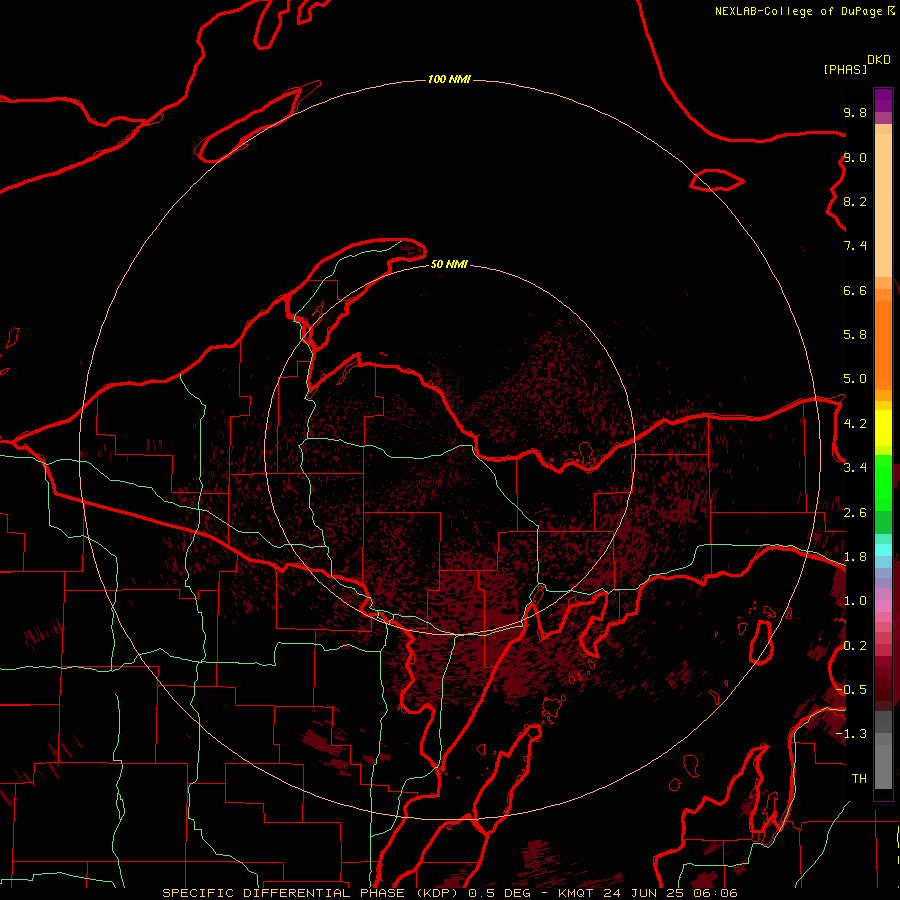The image size is (900, 900).
Task: Click the 0.2 scale value
Action: [x=855, y=646]
